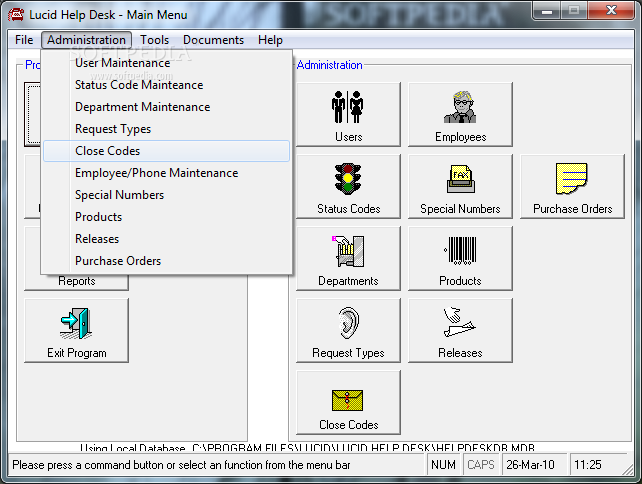The width and height of the screenshot is (642, 484).
Task: Open Products barcode button
Action: pos(460,258)
